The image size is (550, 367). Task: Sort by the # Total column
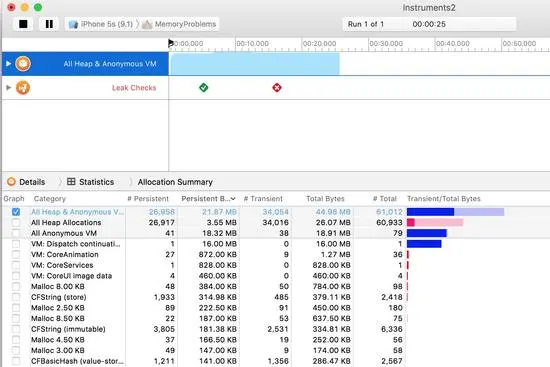pyautogui.click(x=384, y=199)
